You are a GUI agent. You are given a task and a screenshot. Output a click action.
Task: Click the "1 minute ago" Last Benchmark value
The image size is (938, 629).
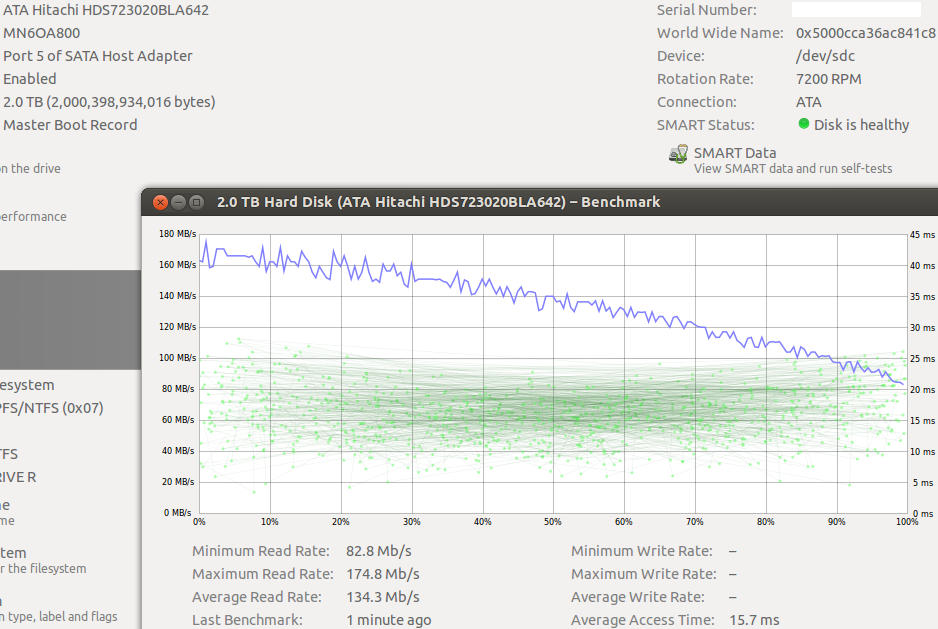point(389,620)
